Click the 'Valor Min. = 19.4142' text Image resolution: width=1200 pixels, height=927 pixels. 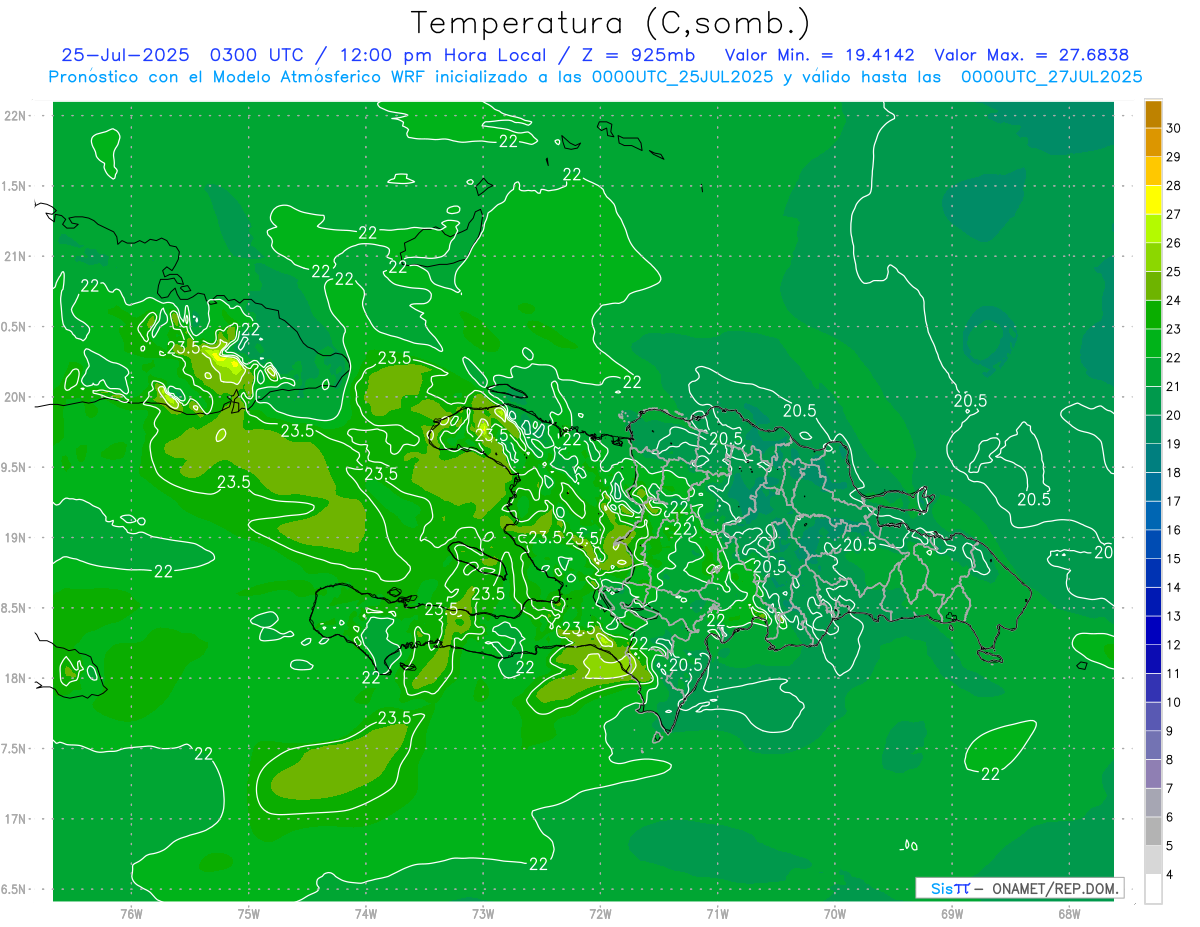819,56
